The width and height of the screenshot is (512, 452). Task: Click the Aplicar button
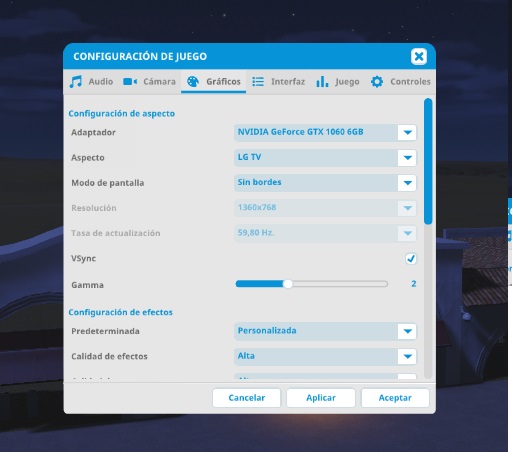point(321,398)
